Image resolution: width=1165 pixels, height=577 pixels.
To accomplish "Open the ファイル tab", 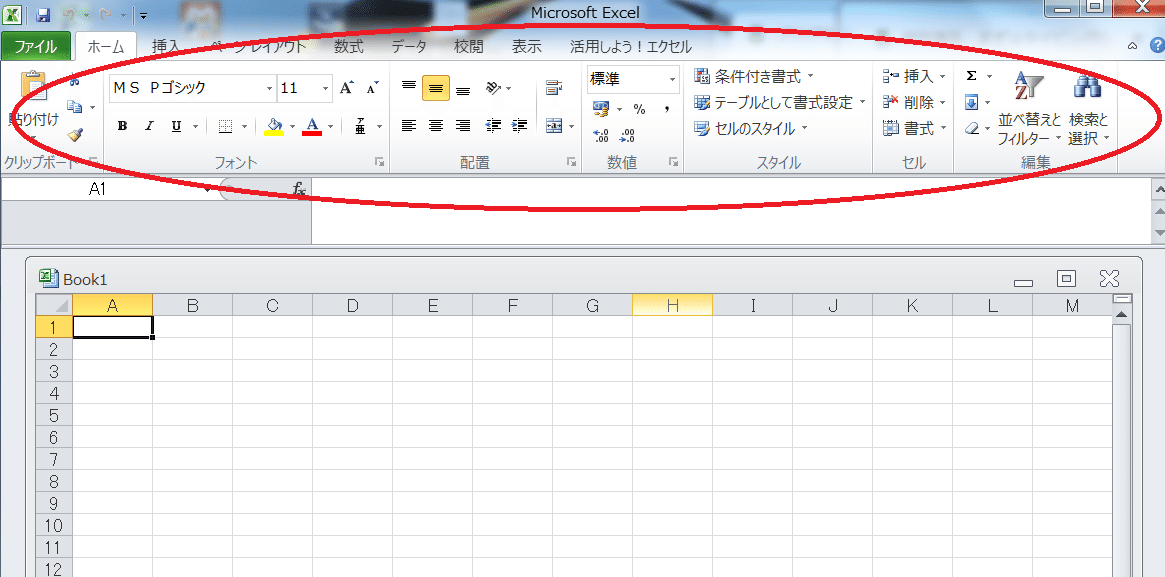I will [x=36, y=46].
